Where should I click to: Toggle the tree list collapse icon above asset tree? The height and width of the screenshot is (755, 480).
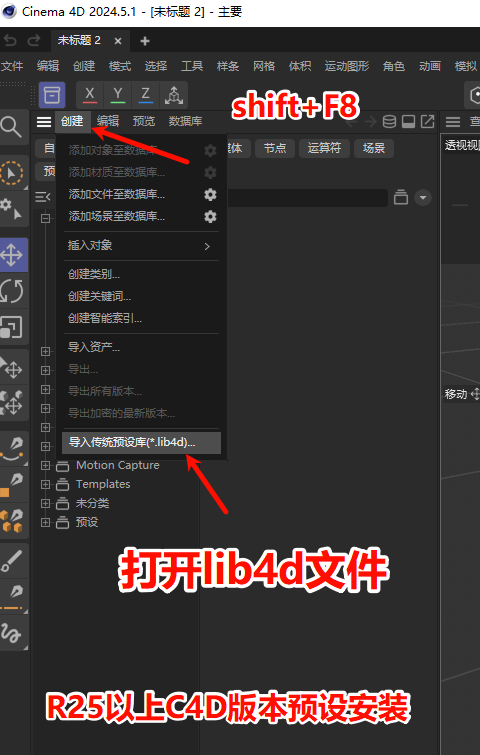click(x=43, y=196)
